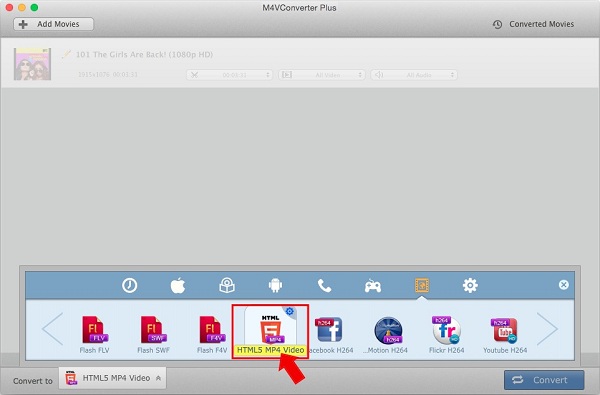Viewport: 600px width, 395px height.
Task: Open the Convert to HTML5 MP4 Video dropdown
Action: click(x=112, y=378)
